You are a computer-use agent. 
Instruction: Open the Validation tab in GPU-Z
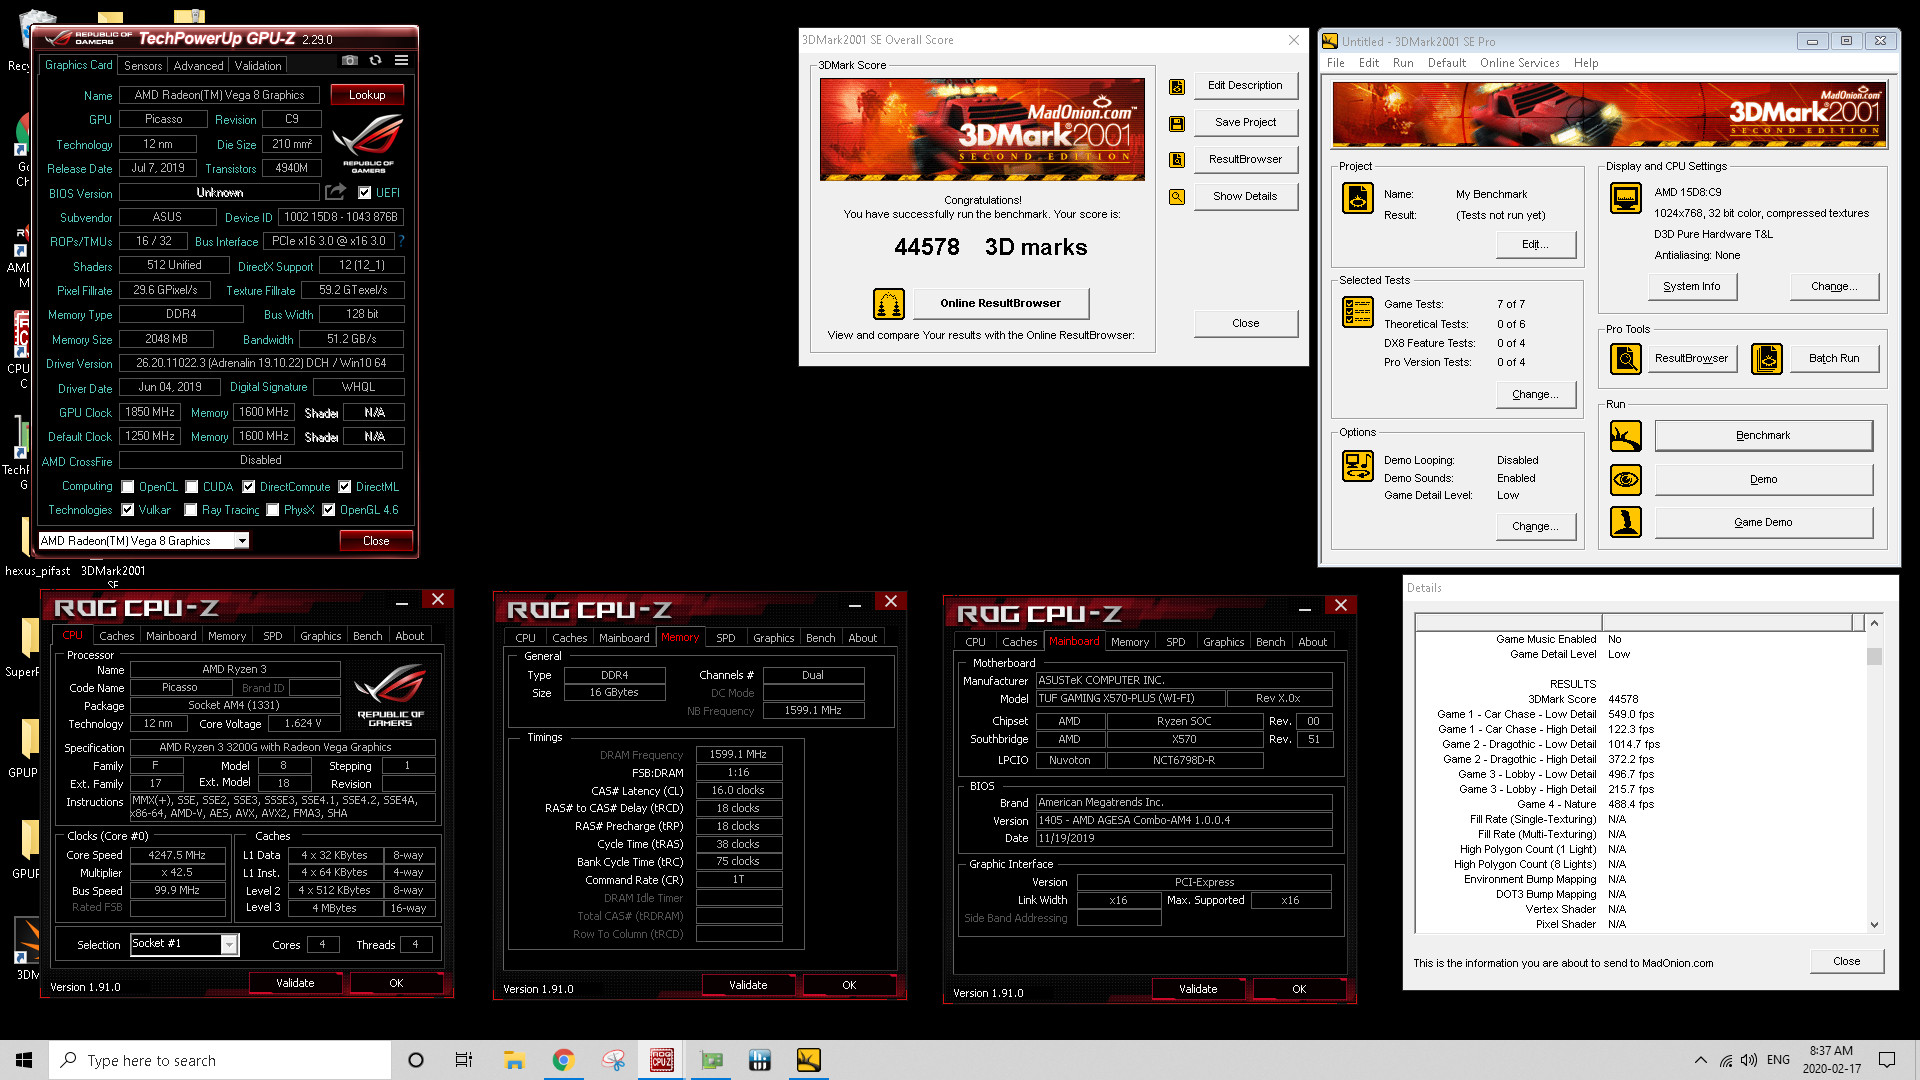tap(258, 66)
